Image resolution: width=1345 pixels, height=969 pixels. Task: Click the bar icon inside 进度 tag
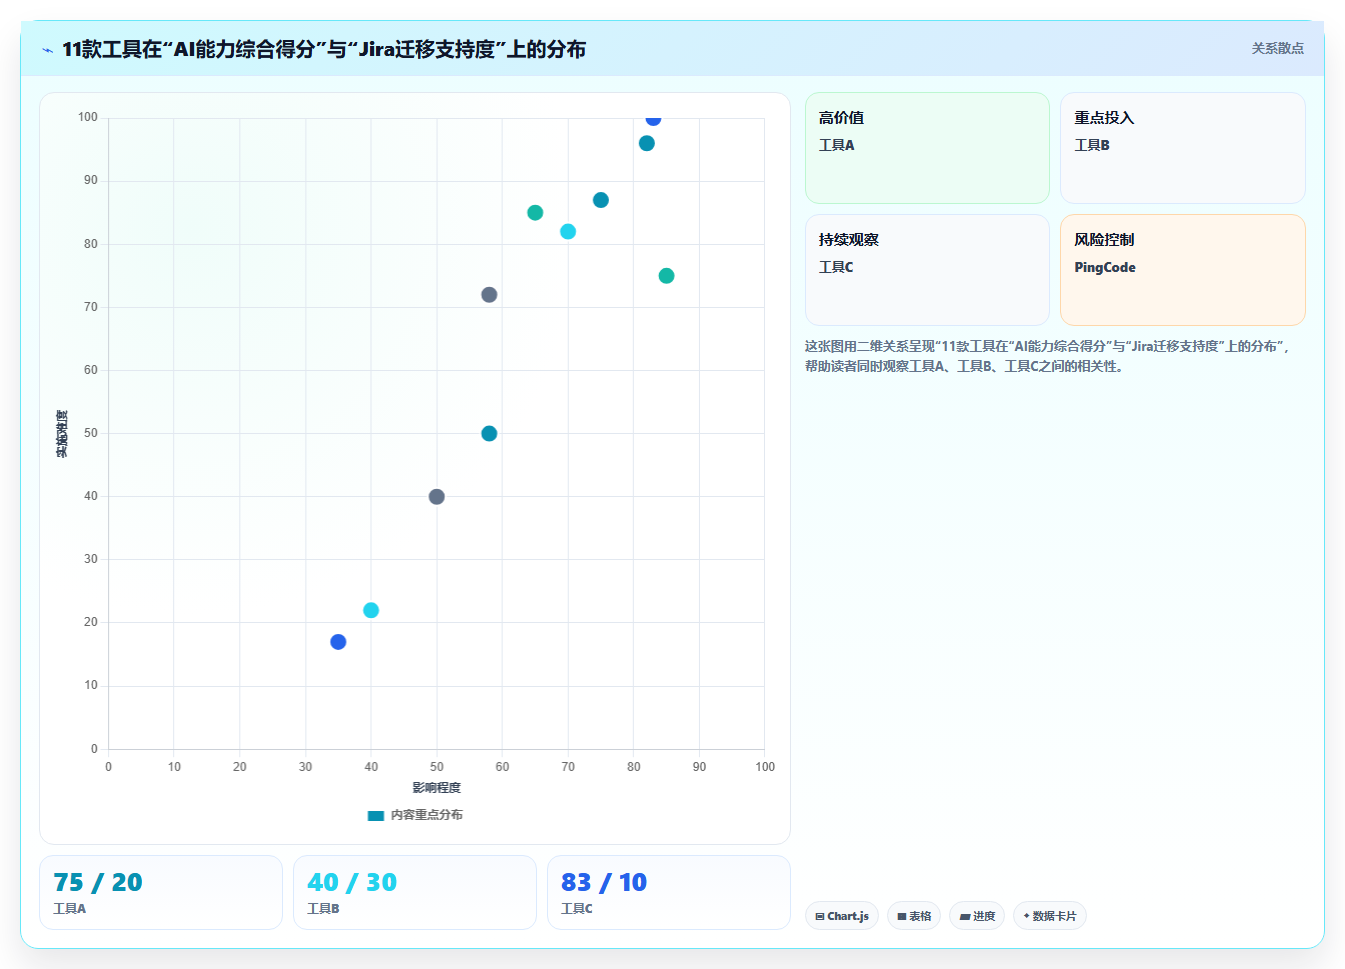pyautogui.click(x=965, y=916)
